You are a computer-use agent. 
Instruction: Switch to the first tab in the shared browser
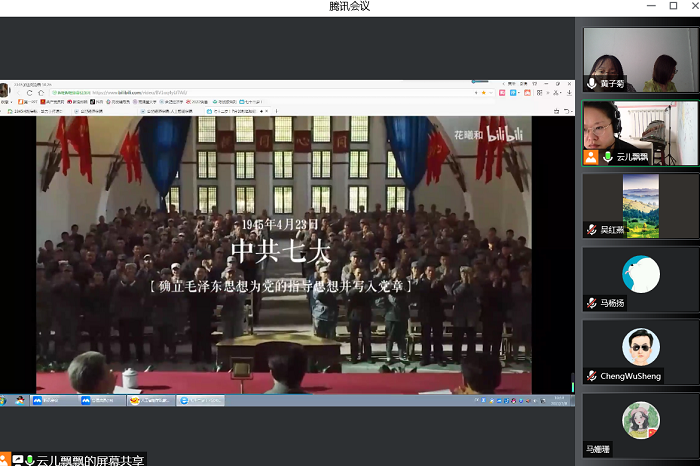(35, 111)
